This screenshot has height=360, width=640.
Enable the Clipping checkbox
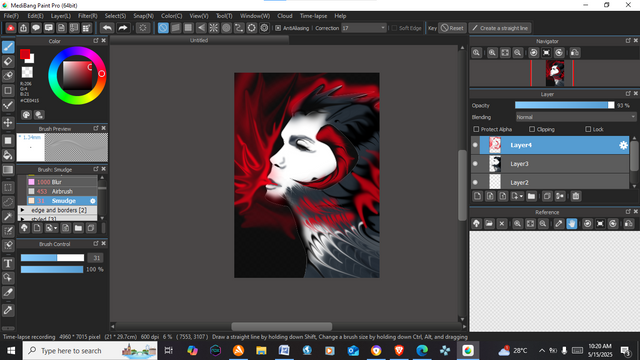532,129
